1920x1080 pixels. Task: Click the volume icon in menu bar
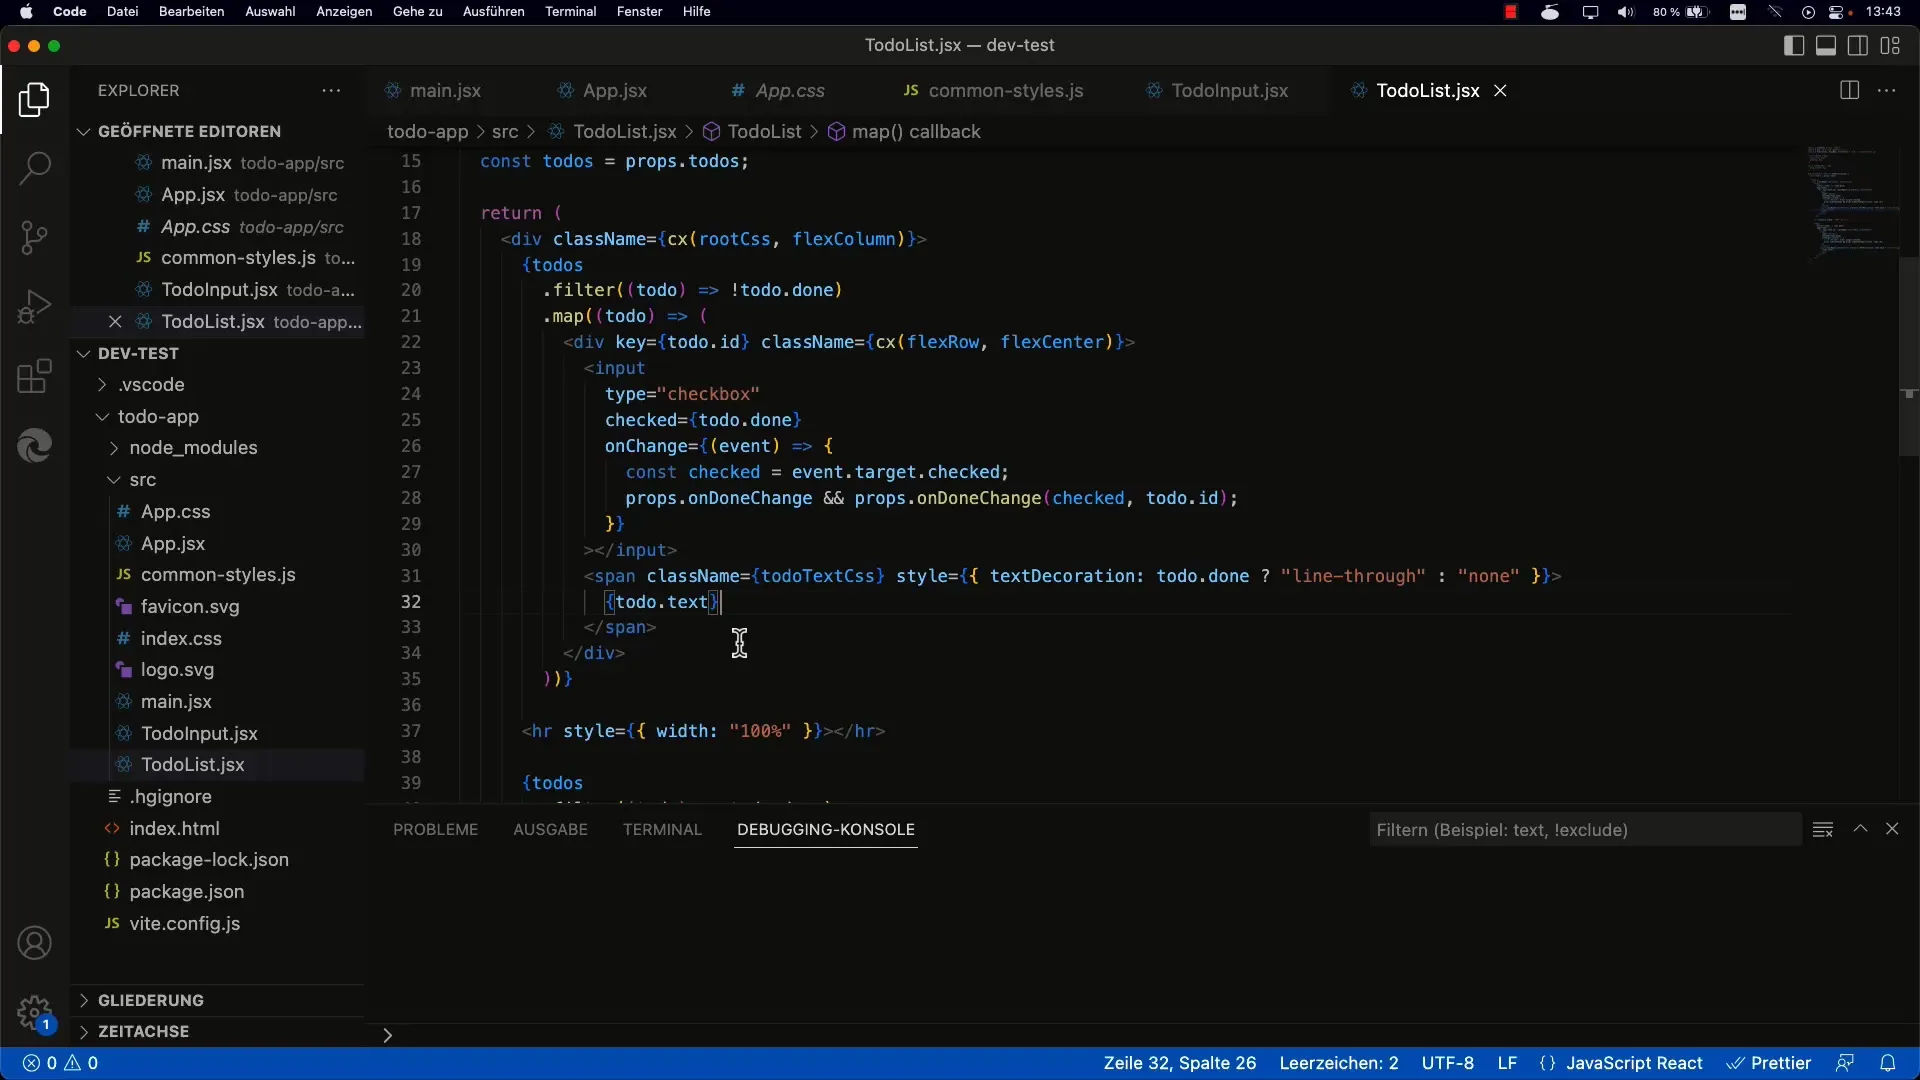pos(1626,12)
